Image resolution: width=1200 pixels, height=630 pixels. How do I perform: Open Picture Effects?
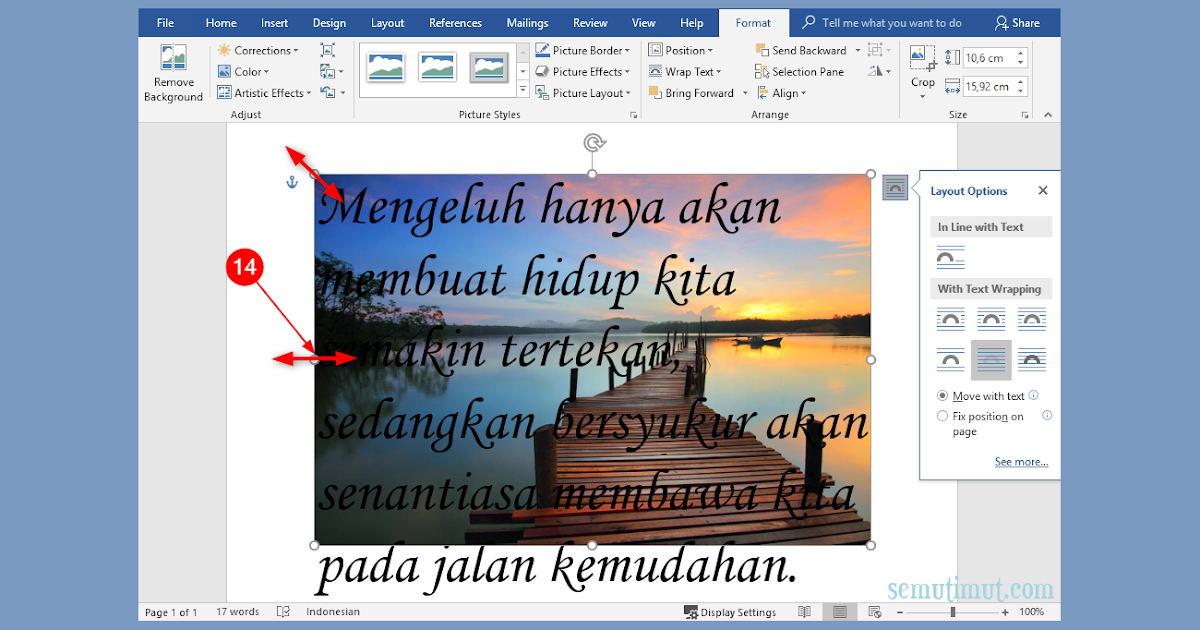585,71
